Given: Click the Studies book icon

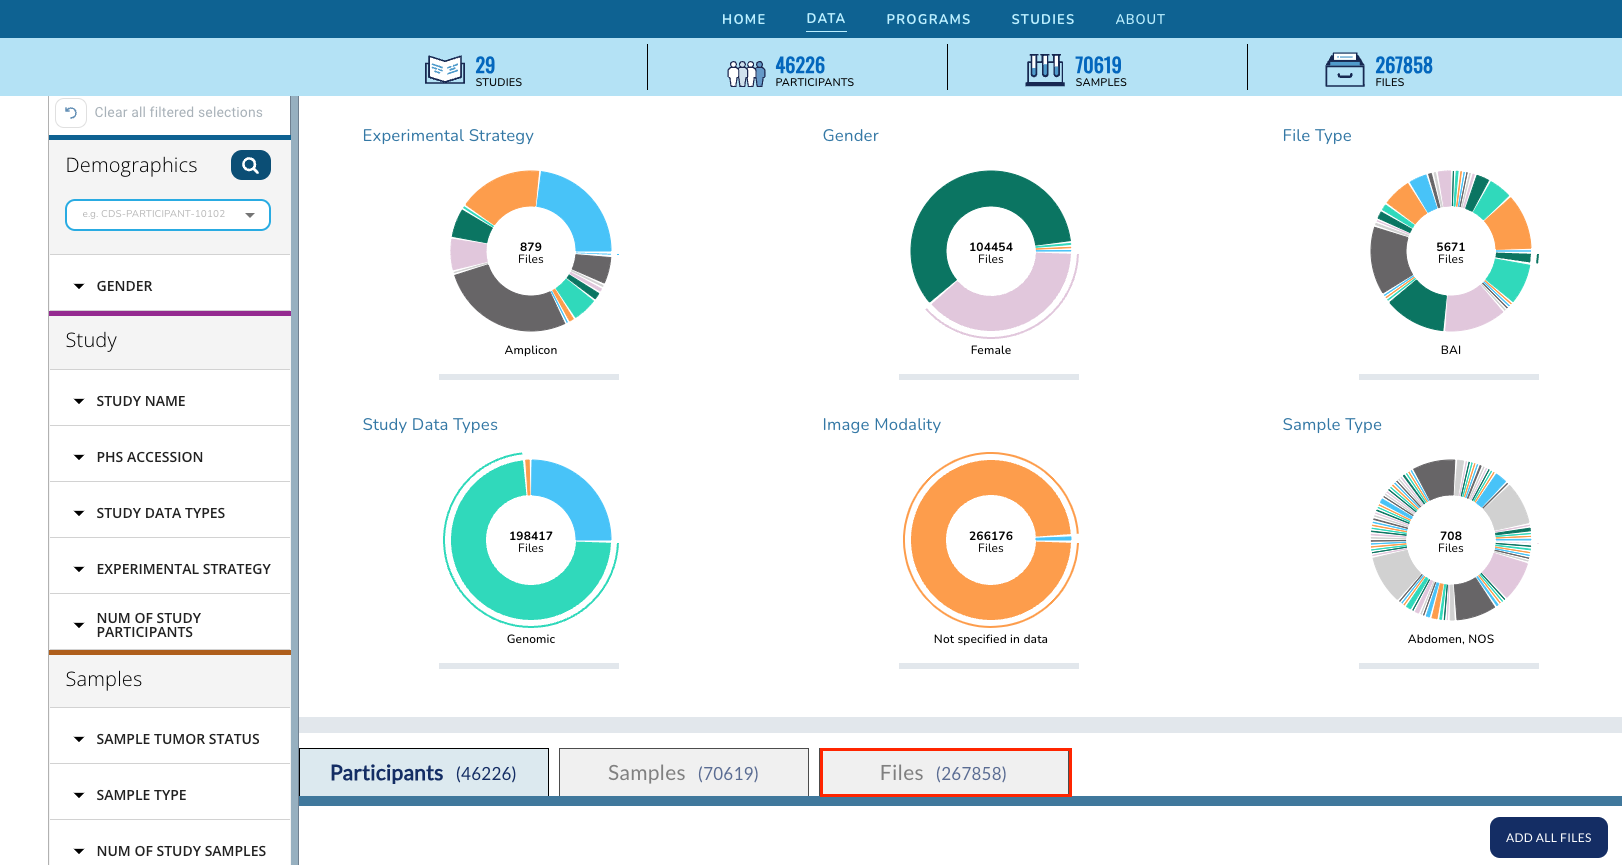Looking at the screenshot, I should pos(445,70).
